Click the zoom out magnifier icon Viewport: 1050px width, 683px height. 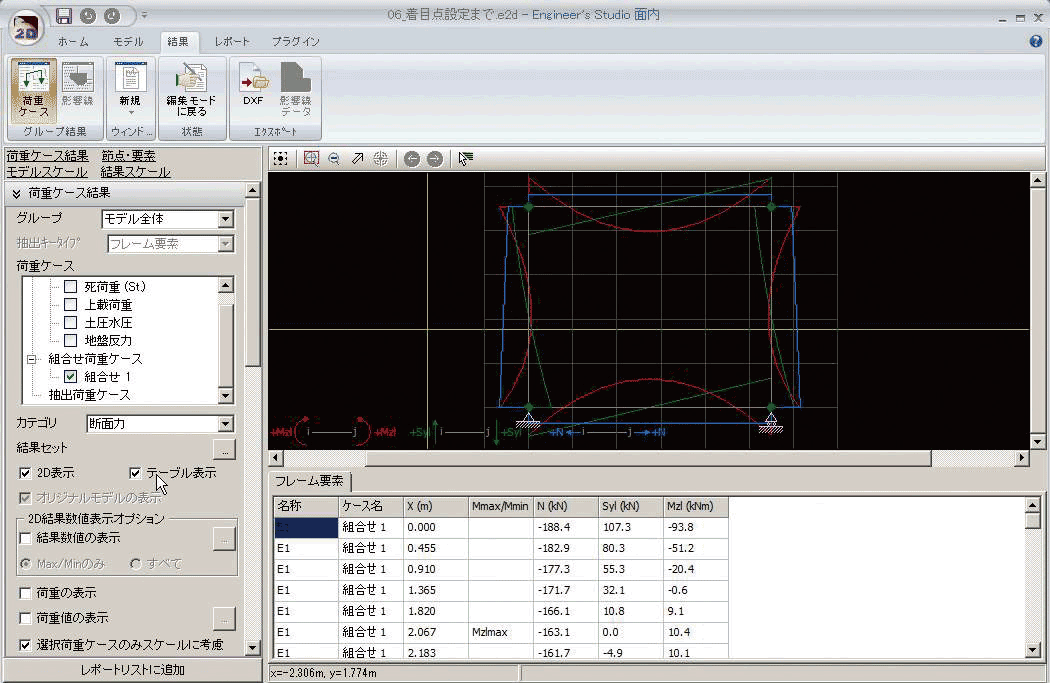point(334,159)
